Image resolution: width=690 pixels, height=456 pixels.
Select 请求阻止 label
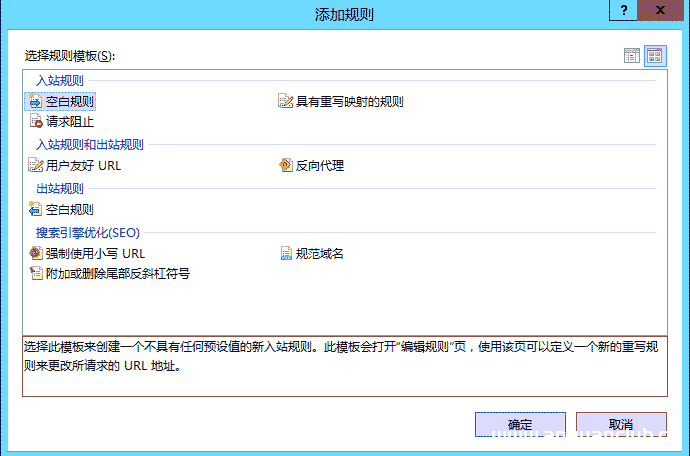[70, 121]
